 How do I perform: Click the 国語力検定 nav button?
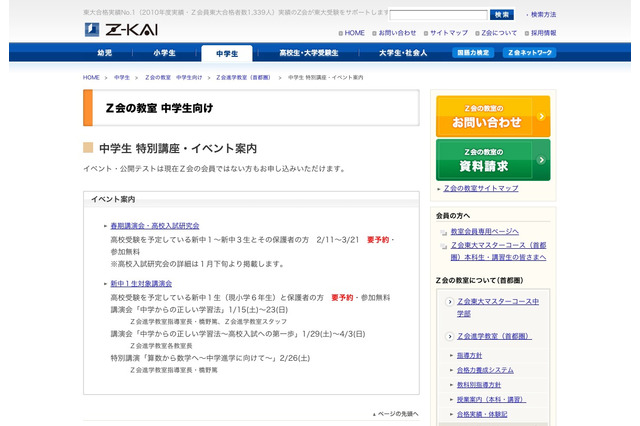pos(473,53)
